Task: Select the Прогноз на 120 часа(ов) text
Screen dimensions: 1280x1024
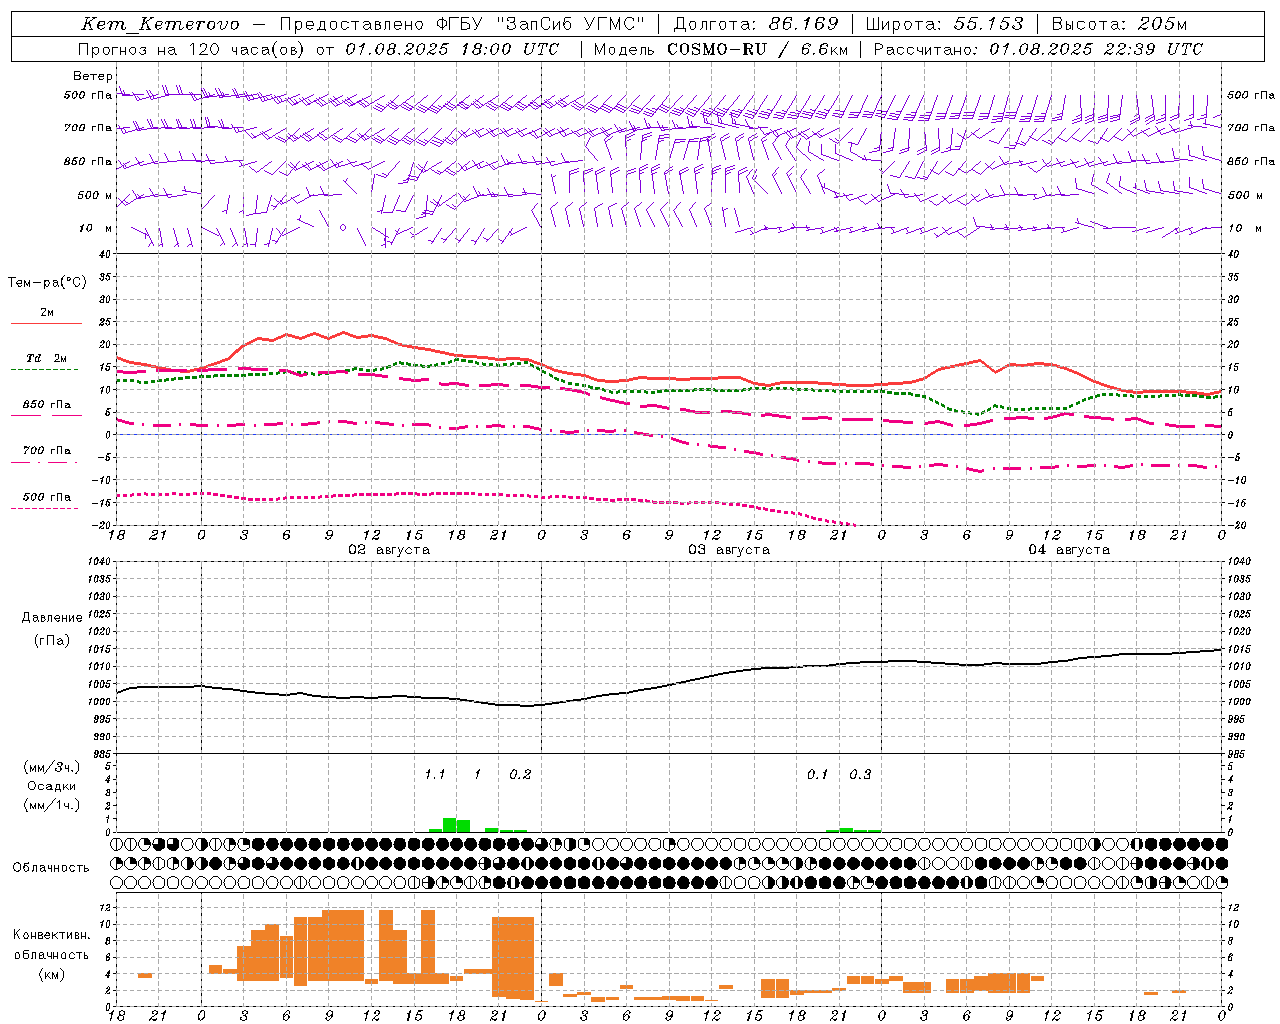Action: (x=192, y=49)
